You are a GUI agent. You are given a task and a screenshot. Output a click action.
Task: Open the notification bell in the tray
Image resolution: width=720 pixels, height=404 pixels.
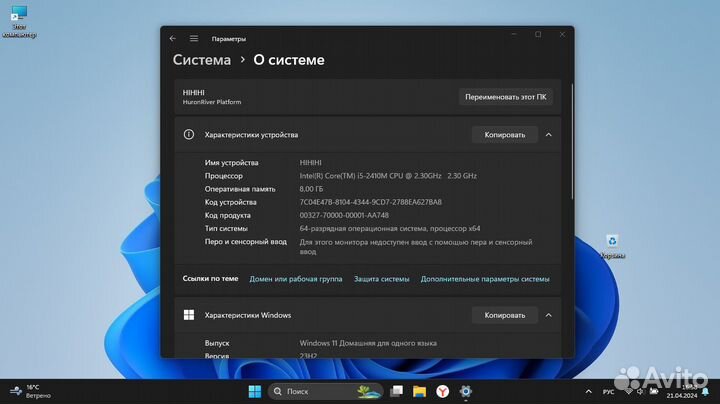point(705,392)
